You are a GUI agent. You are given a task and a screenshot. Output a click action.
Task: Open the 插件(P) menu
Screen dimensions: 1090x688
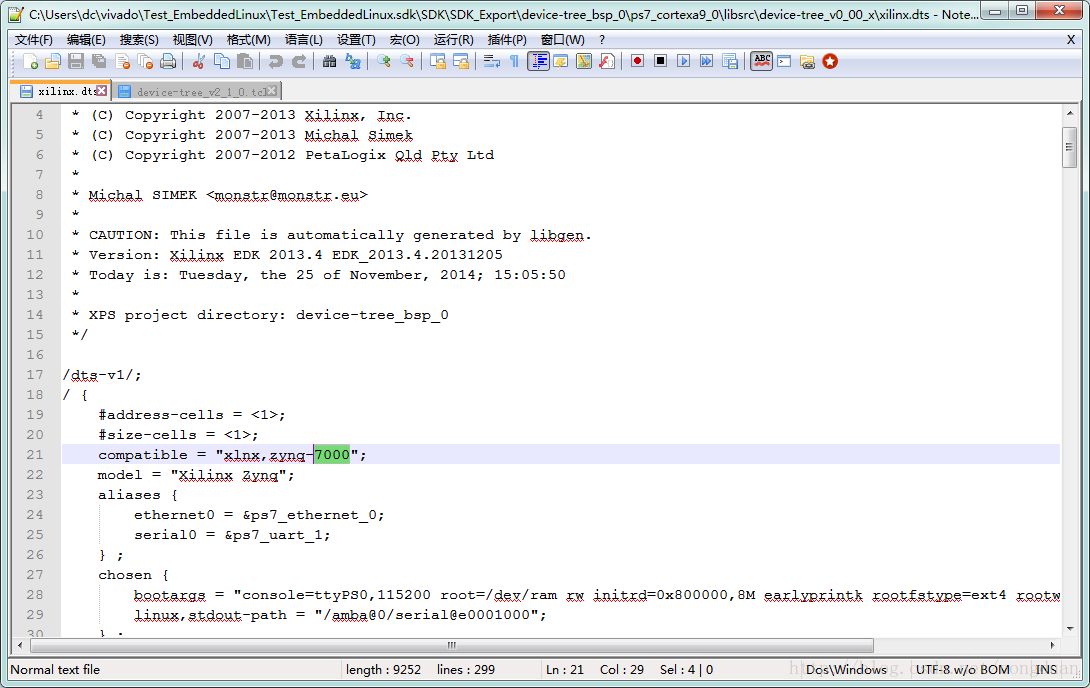[x=507, y=40]
